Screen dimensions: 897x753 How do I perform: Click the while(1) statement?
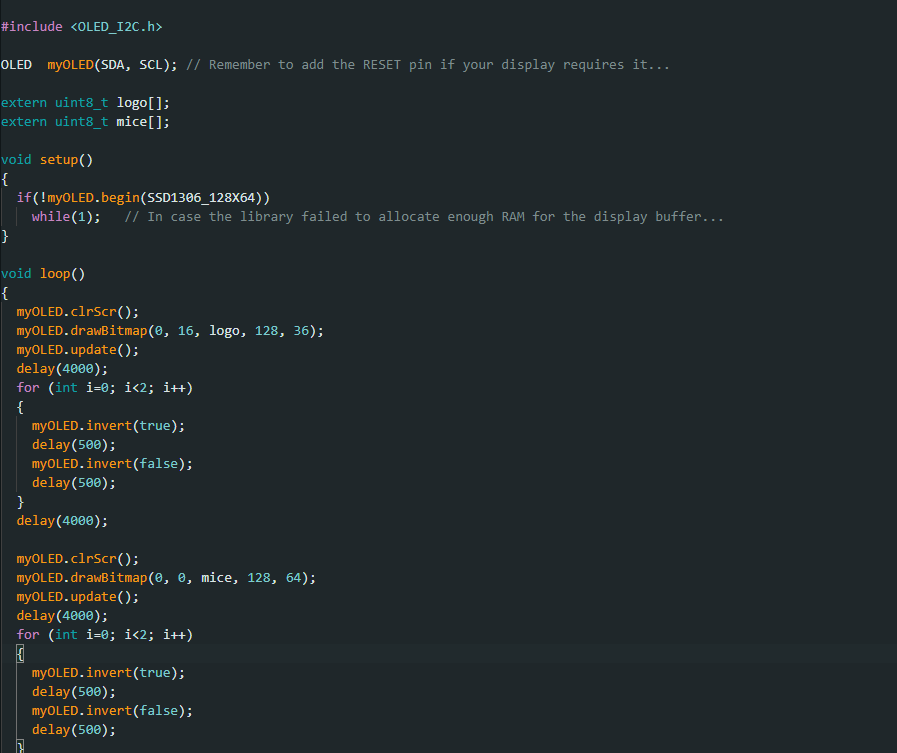66,217
